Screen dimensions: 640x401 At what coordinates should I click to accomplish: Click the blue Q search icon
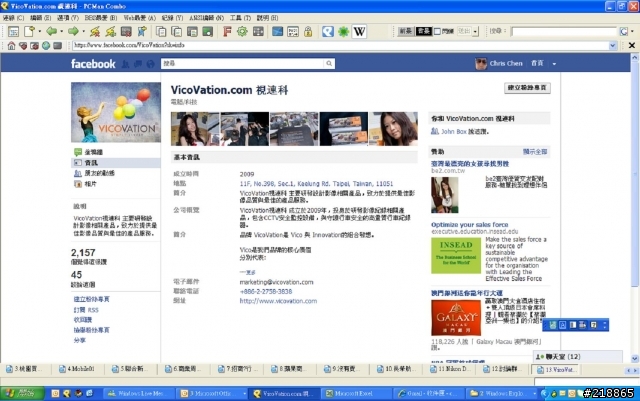pyautogui.click(x=328, y=31)
